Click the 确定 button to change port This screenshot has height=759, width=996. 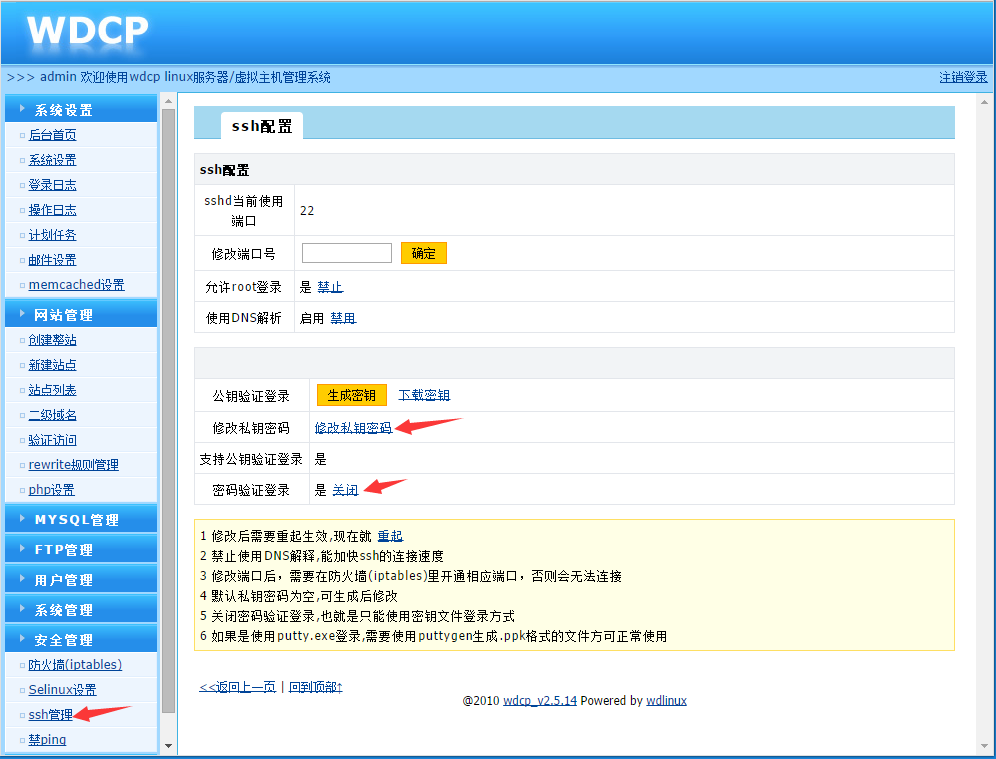coord(423,253)
